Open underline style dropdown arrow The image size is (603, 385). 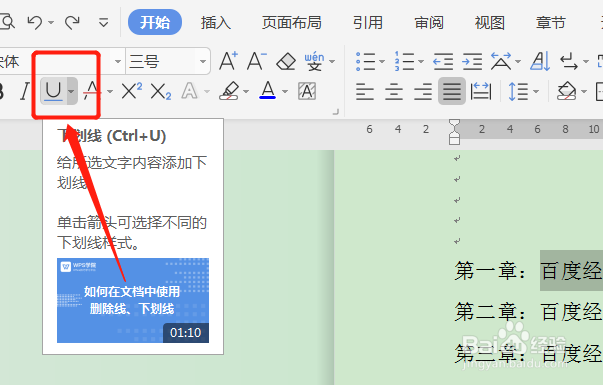(72, 91)
